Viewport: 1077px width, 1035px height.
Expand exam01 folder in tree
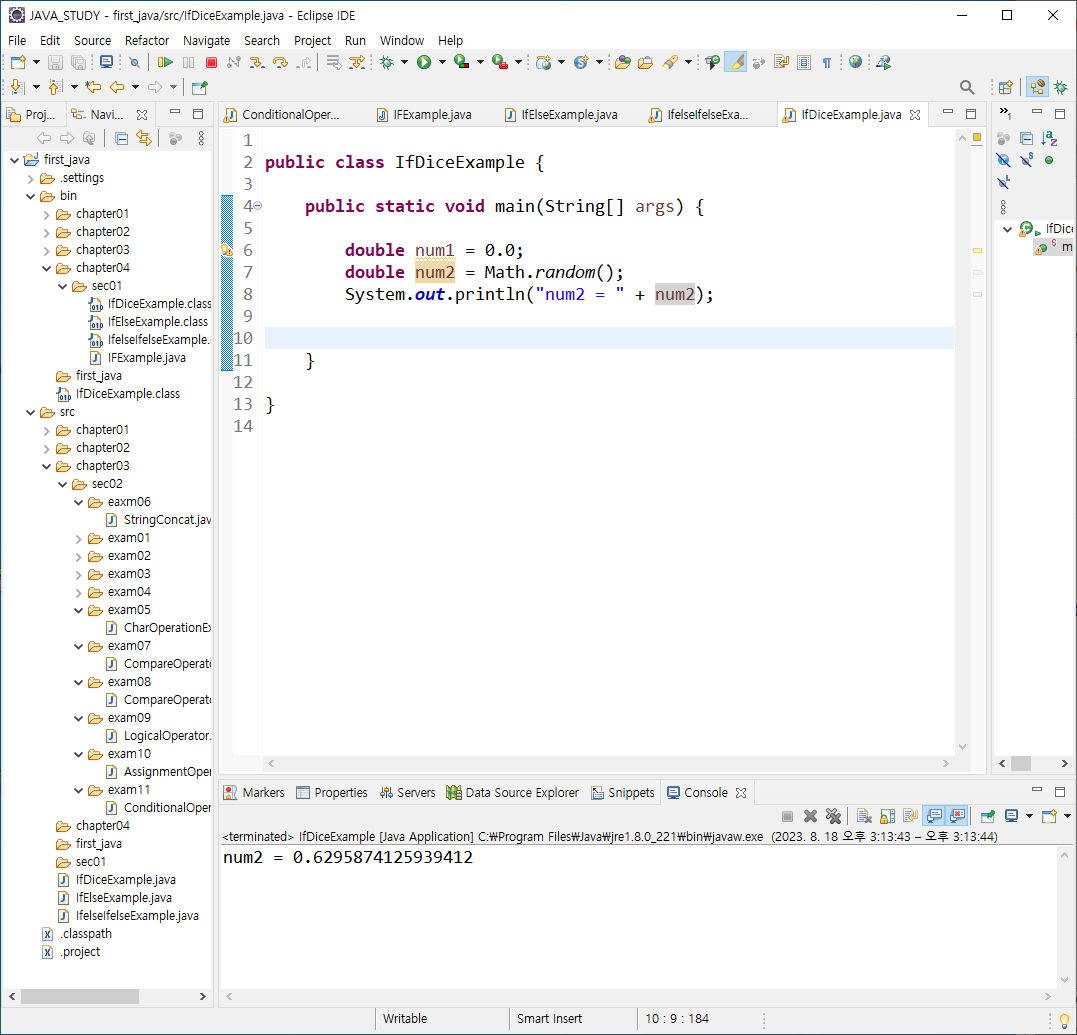tap(78, 538)
